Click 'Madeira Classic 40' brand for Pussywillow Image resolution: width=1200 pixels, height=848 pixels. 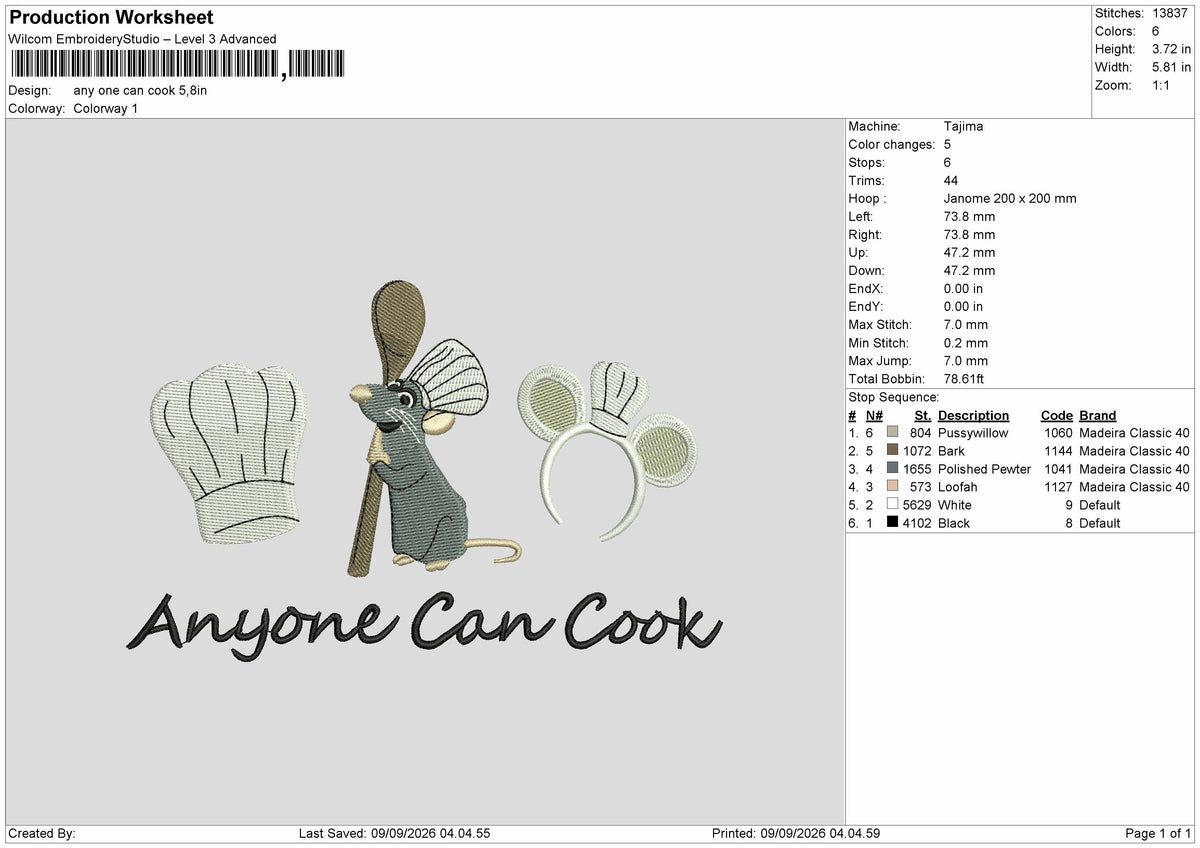[x=1134, y=433]
